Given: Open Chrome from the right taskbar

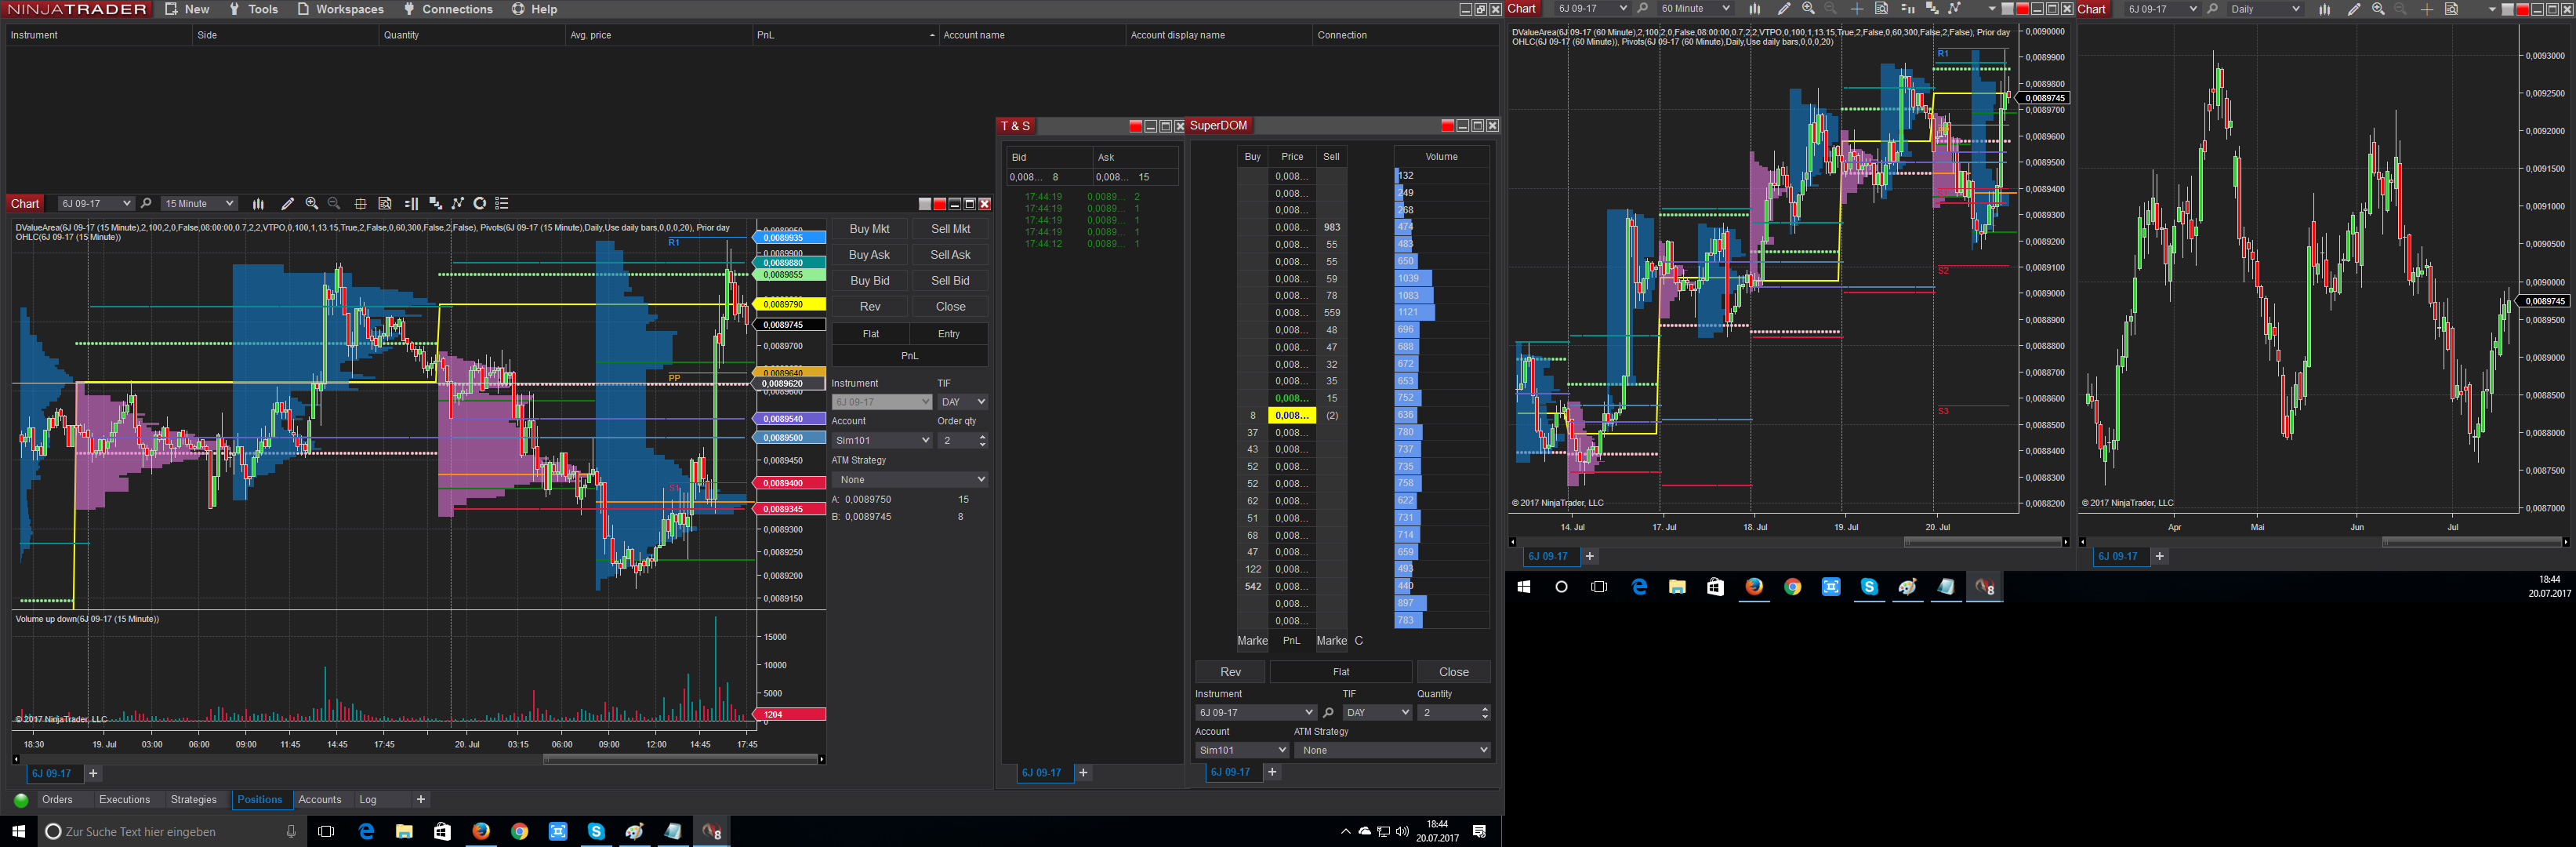Looking at the screenshot, I should coord(1793,587).
